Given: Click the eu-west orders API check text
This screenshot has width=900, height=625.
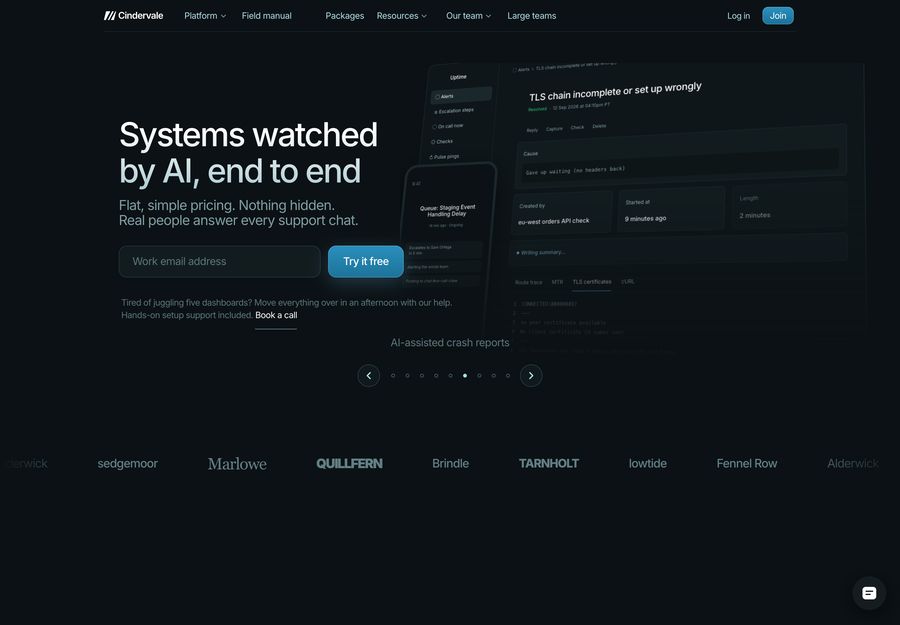Looking at the screenshot, I should [x=554, y=220].
